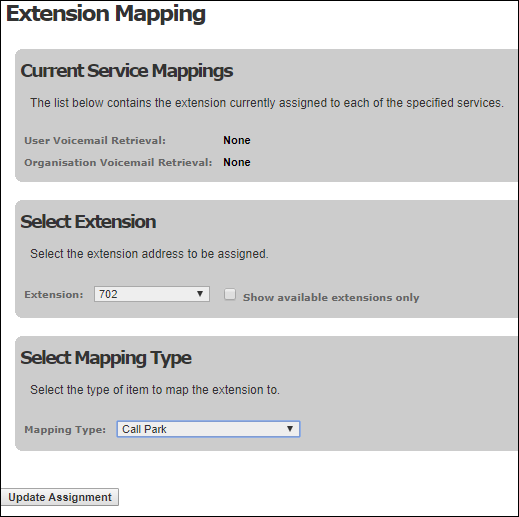
Task: Open the Extension dropdown showing 702
Action: [152, 294]
